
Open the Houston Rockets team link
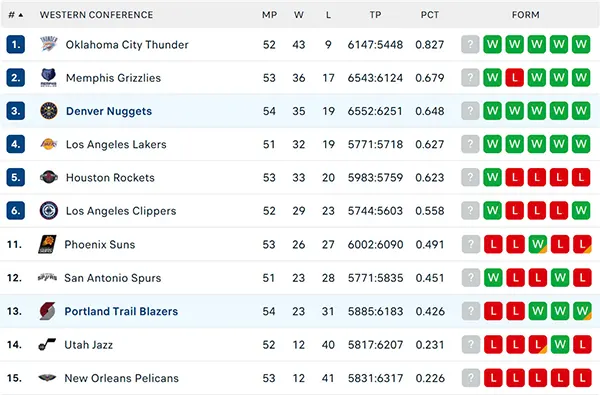(110, 178)
